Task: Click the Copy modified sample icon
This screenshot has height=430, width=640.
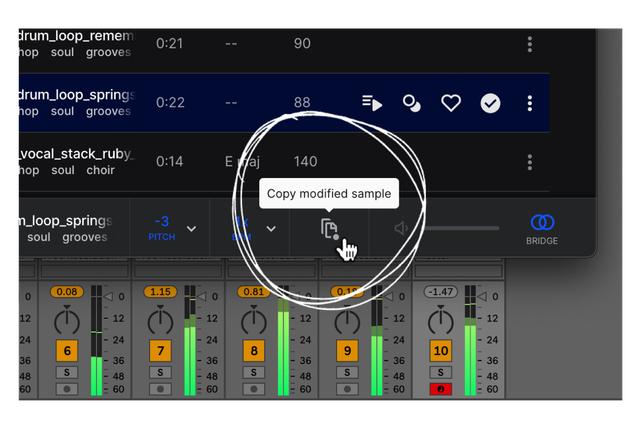Action: click(x=329, y=228)
